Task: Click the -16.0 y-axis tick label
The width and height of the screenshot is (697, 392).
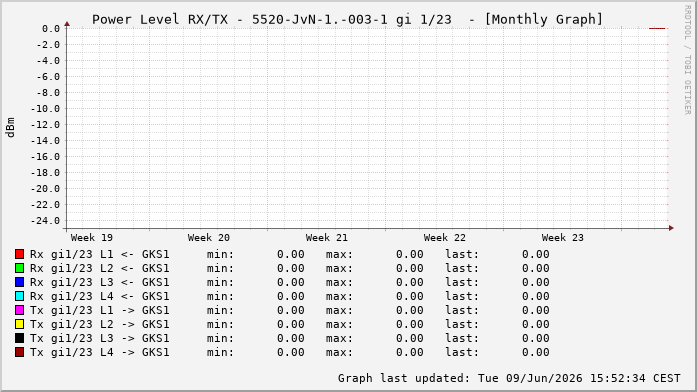Action: click(45, 157)
